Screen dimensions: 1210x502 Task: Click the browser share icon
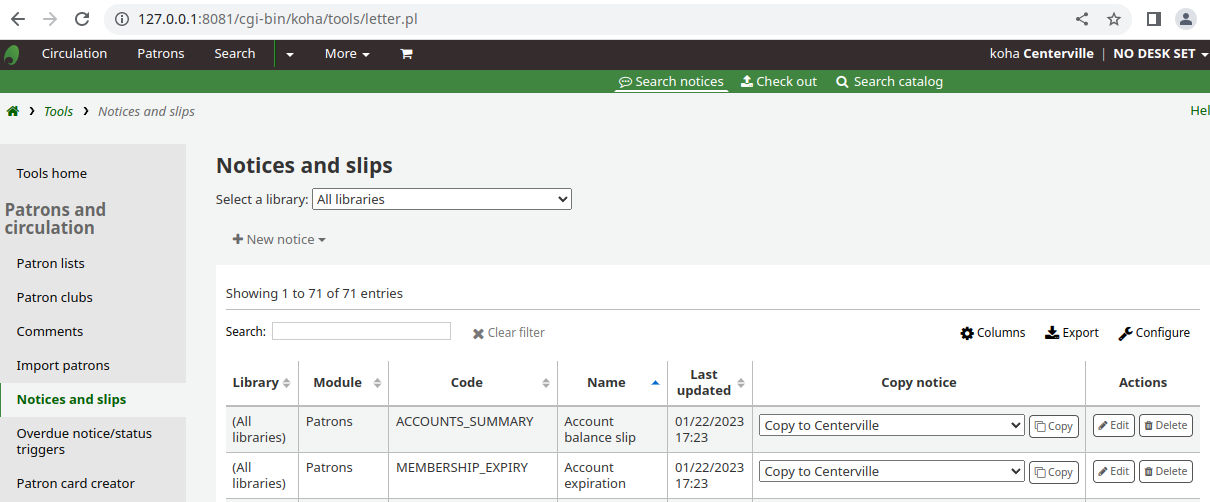[1082, 19]
